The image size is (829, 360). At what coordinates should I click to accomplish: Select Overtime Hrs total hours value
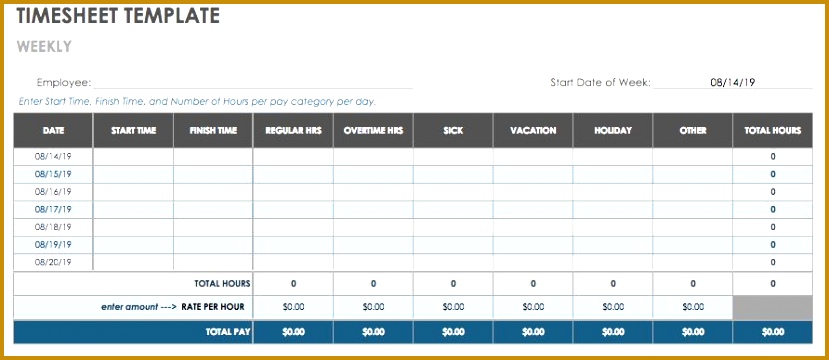pos(373,284)
